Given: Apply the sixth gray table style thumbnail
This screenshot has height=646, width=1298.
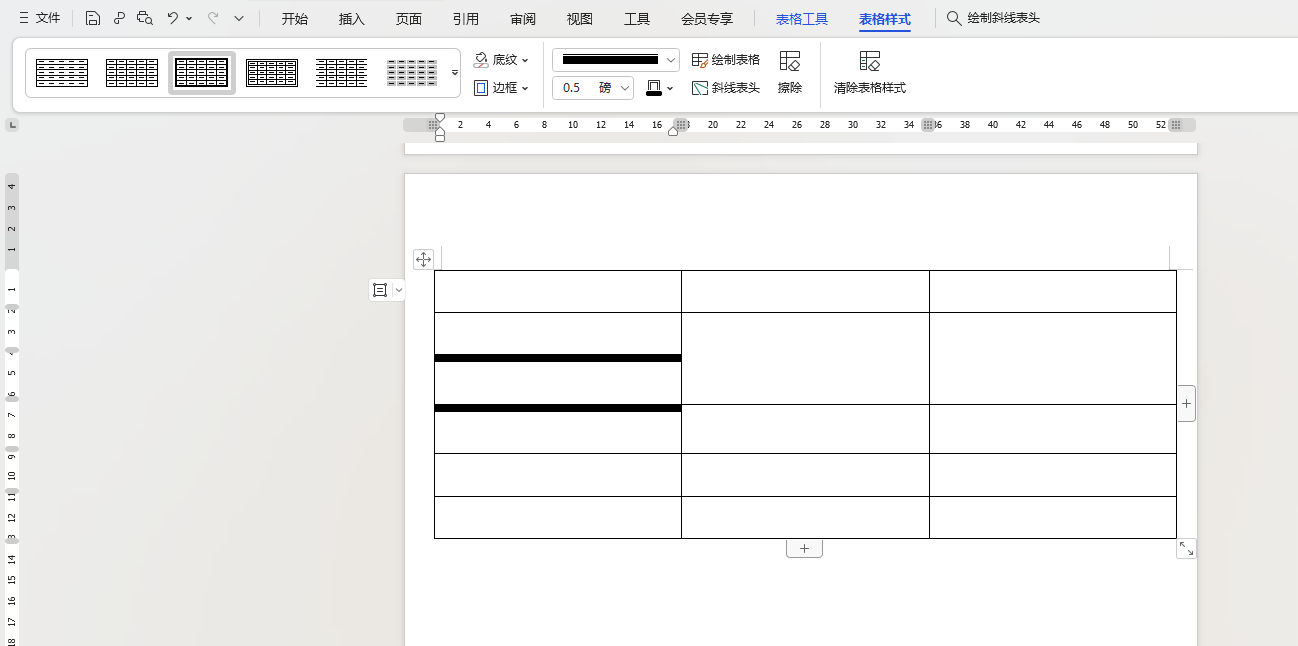Looking at the screenshot, I should point(412,73).
